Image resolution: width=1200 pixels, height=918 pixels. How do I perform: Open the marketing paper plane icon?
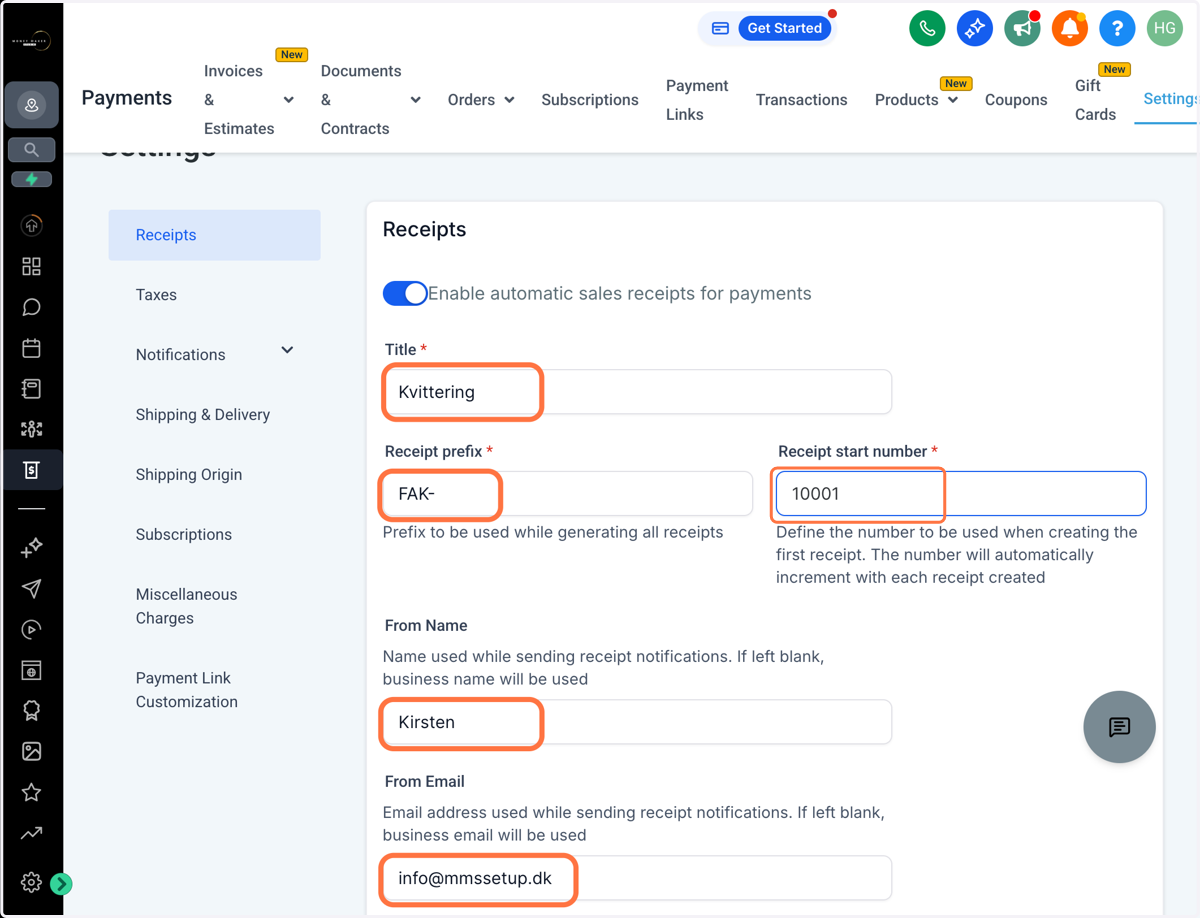(x=31, y=588)
